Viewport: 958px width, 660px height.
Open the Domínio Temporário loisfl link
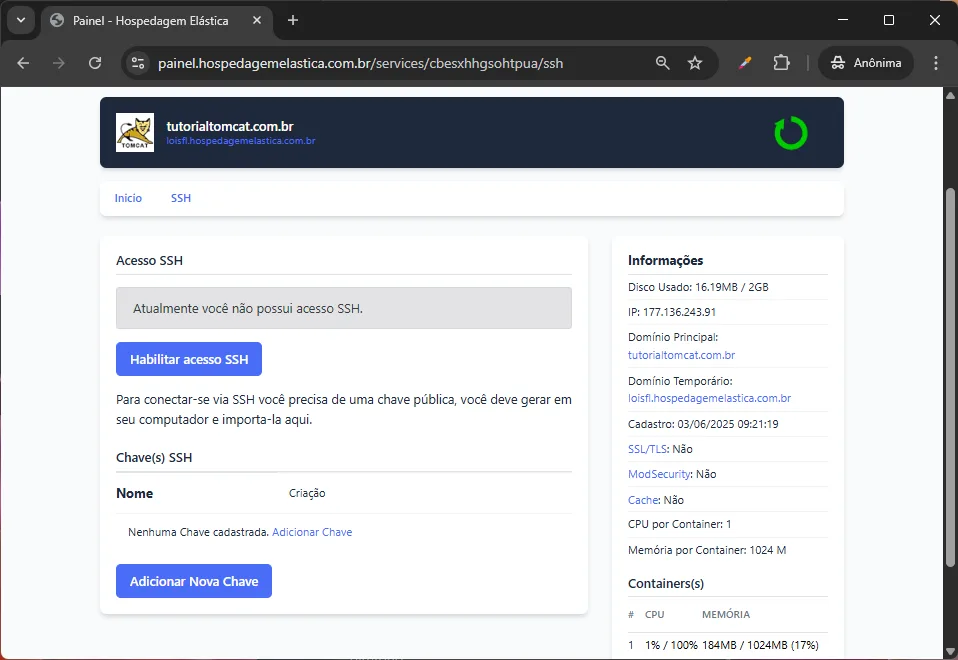click(x=709, y=398)
